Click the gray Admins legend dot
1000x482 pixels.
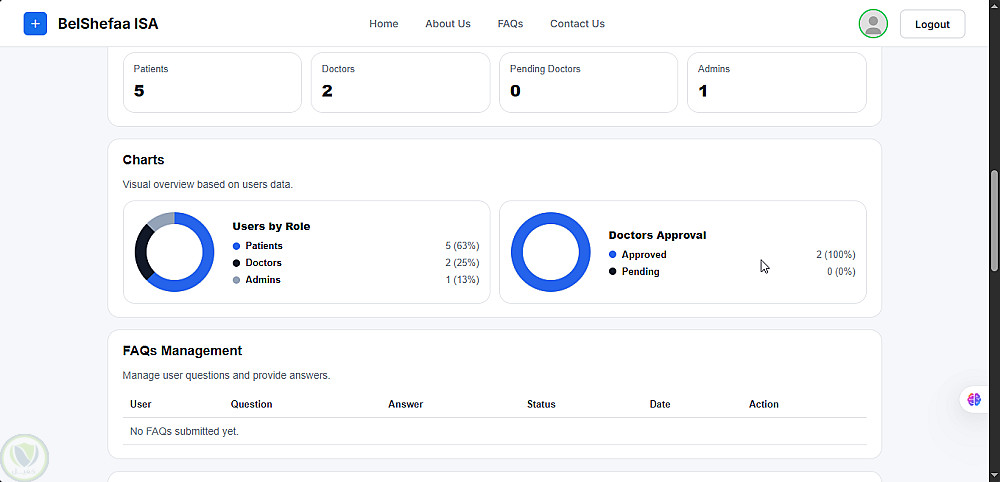tap(237, 280)
